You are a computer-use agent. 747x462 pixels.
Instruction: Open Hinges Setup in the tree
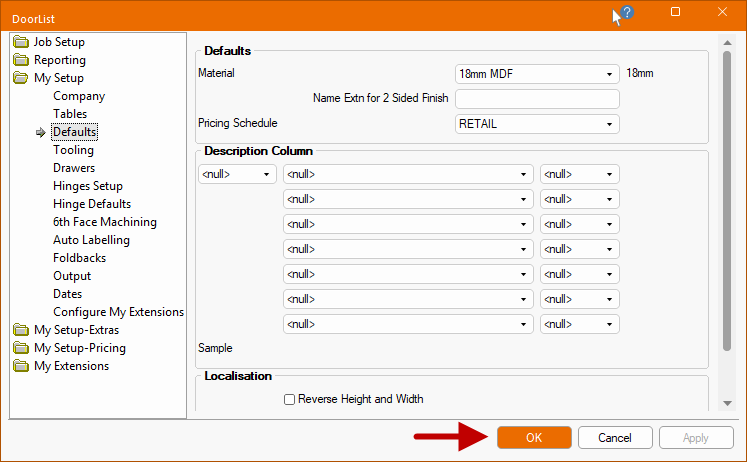tap(88, 186)
